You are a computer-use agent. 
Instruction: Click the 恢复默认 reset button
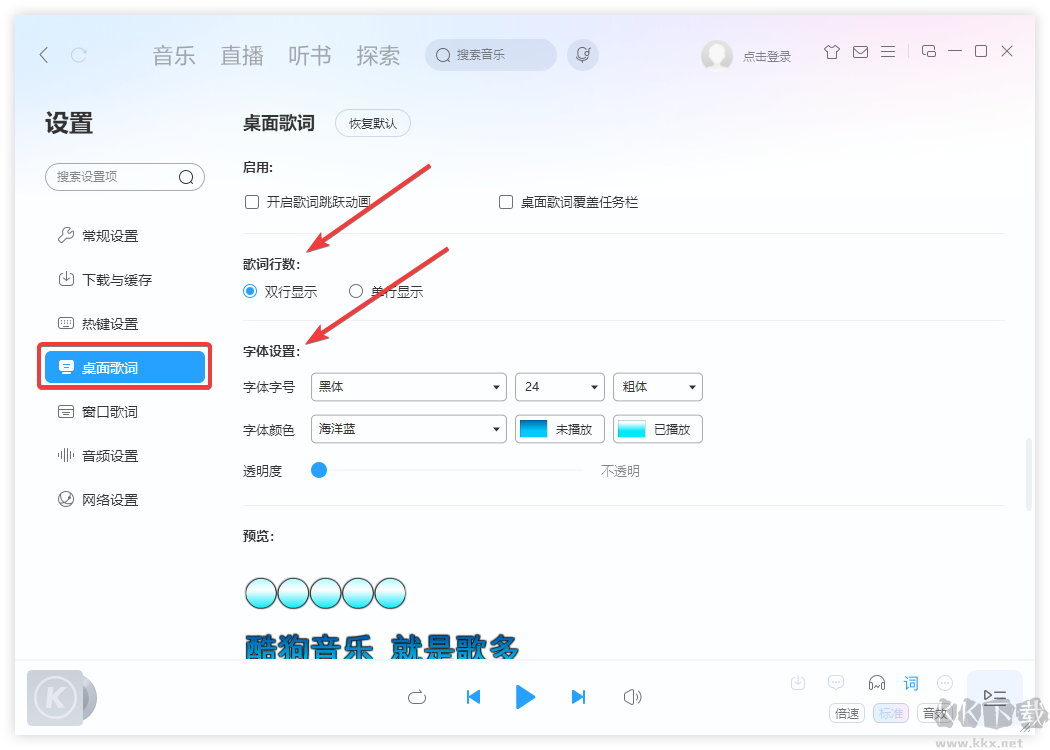pyautogui.click(x=372, y=123)
